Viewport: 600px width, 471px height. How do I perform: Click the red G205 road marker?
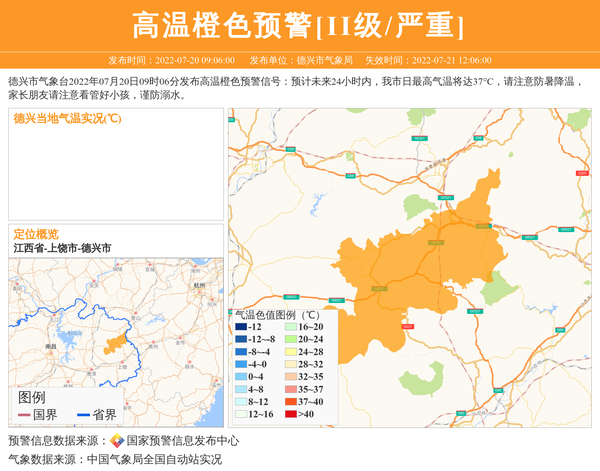pyautogui.click(x=581, y=173)
